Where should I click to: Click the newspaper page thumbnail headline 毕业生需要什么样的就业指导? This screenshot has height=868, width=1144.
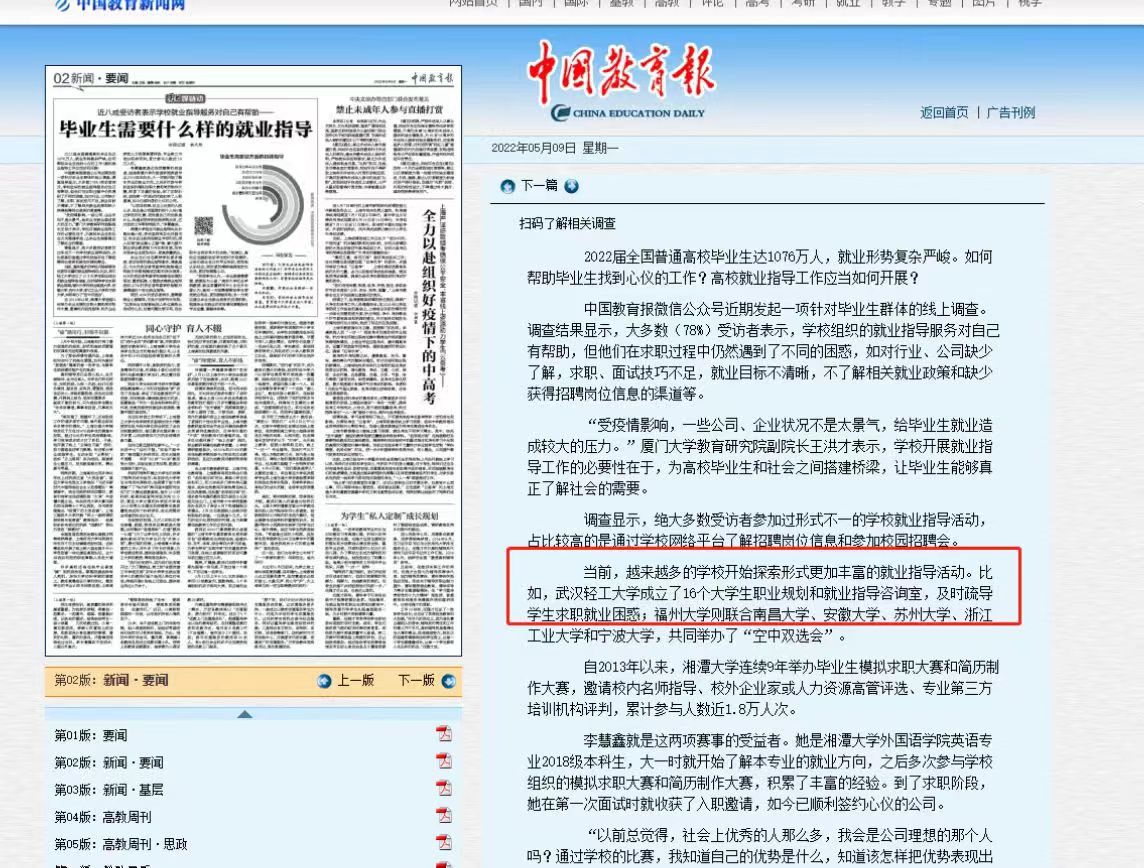(185, 128)
